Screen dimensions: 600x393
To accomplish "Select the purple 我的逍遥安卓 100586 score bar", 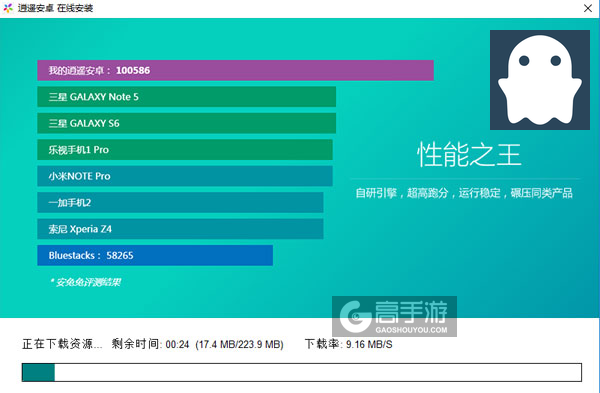I will click(235, 70).
